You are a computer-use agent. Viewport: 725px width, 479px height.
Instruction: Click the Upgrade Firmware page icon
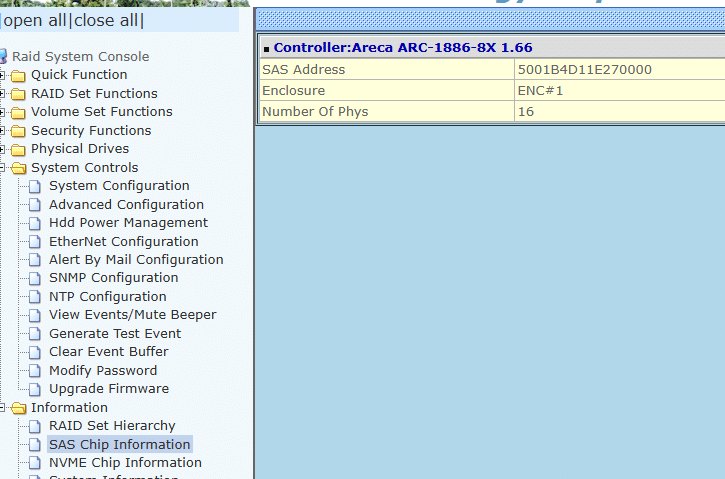point(36,389)
